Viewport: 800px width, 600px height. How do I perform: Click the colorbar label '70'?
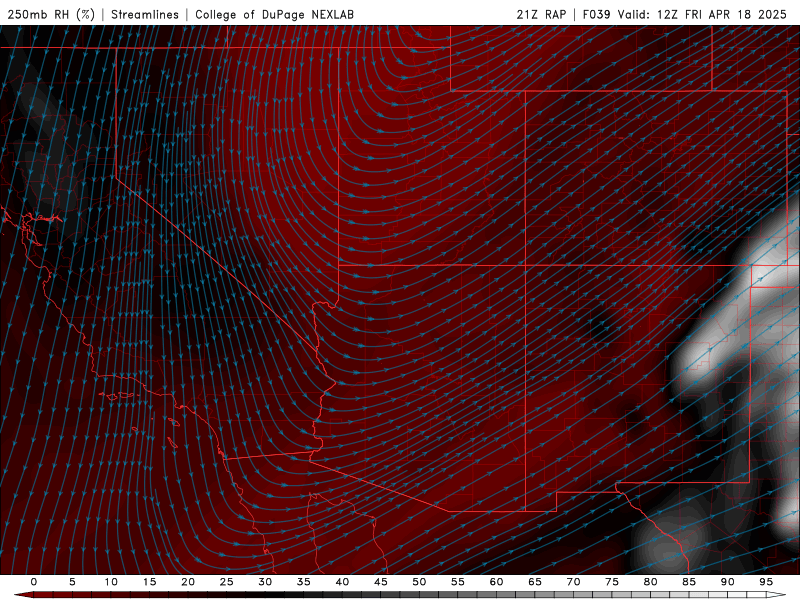click(x=573, y=582)
